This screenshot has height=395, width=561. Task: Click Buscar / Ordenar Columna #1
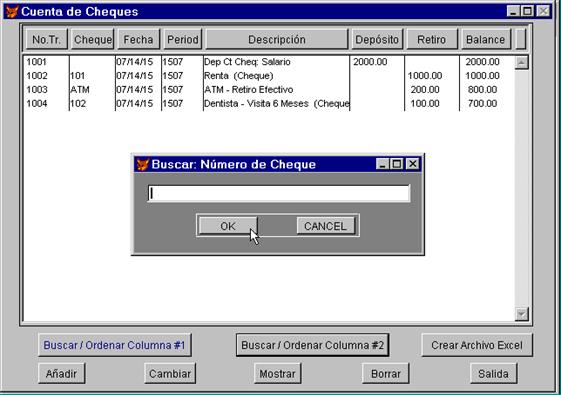[114, 345]
